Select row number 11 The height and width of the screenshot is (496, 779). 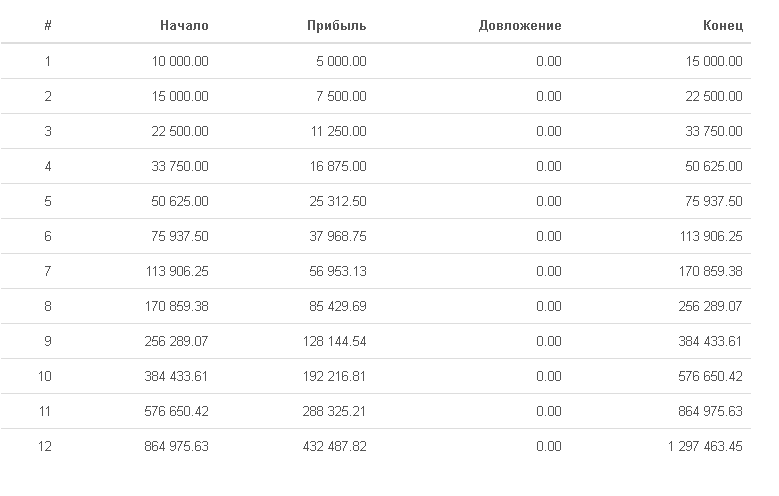(x=46, y=411)
